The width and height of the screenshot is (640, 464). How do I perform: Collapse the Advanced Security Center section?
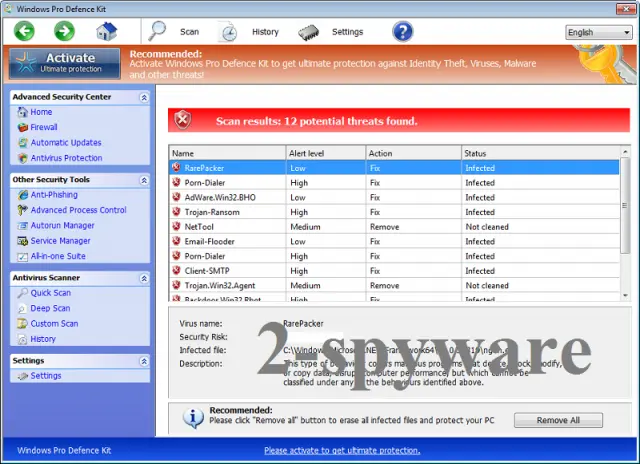(144, 97)
